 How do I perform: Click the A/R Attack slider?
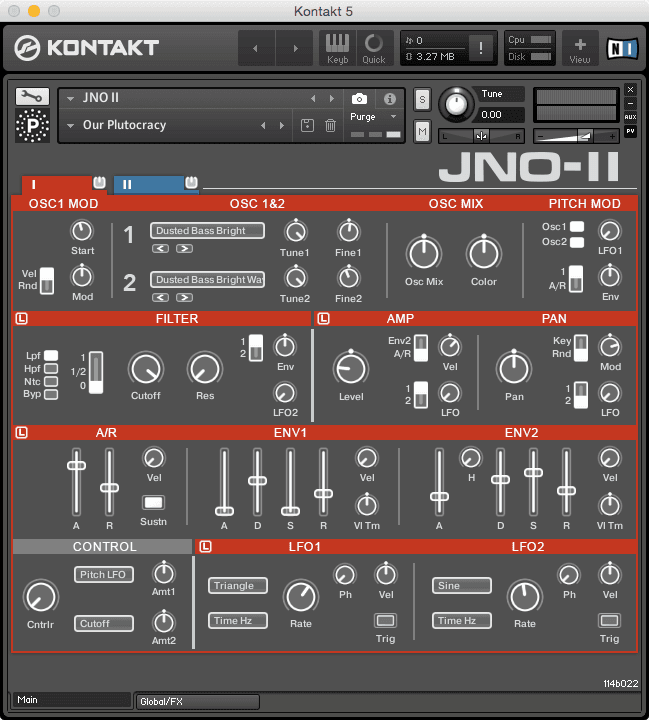[x=76, y=482]
